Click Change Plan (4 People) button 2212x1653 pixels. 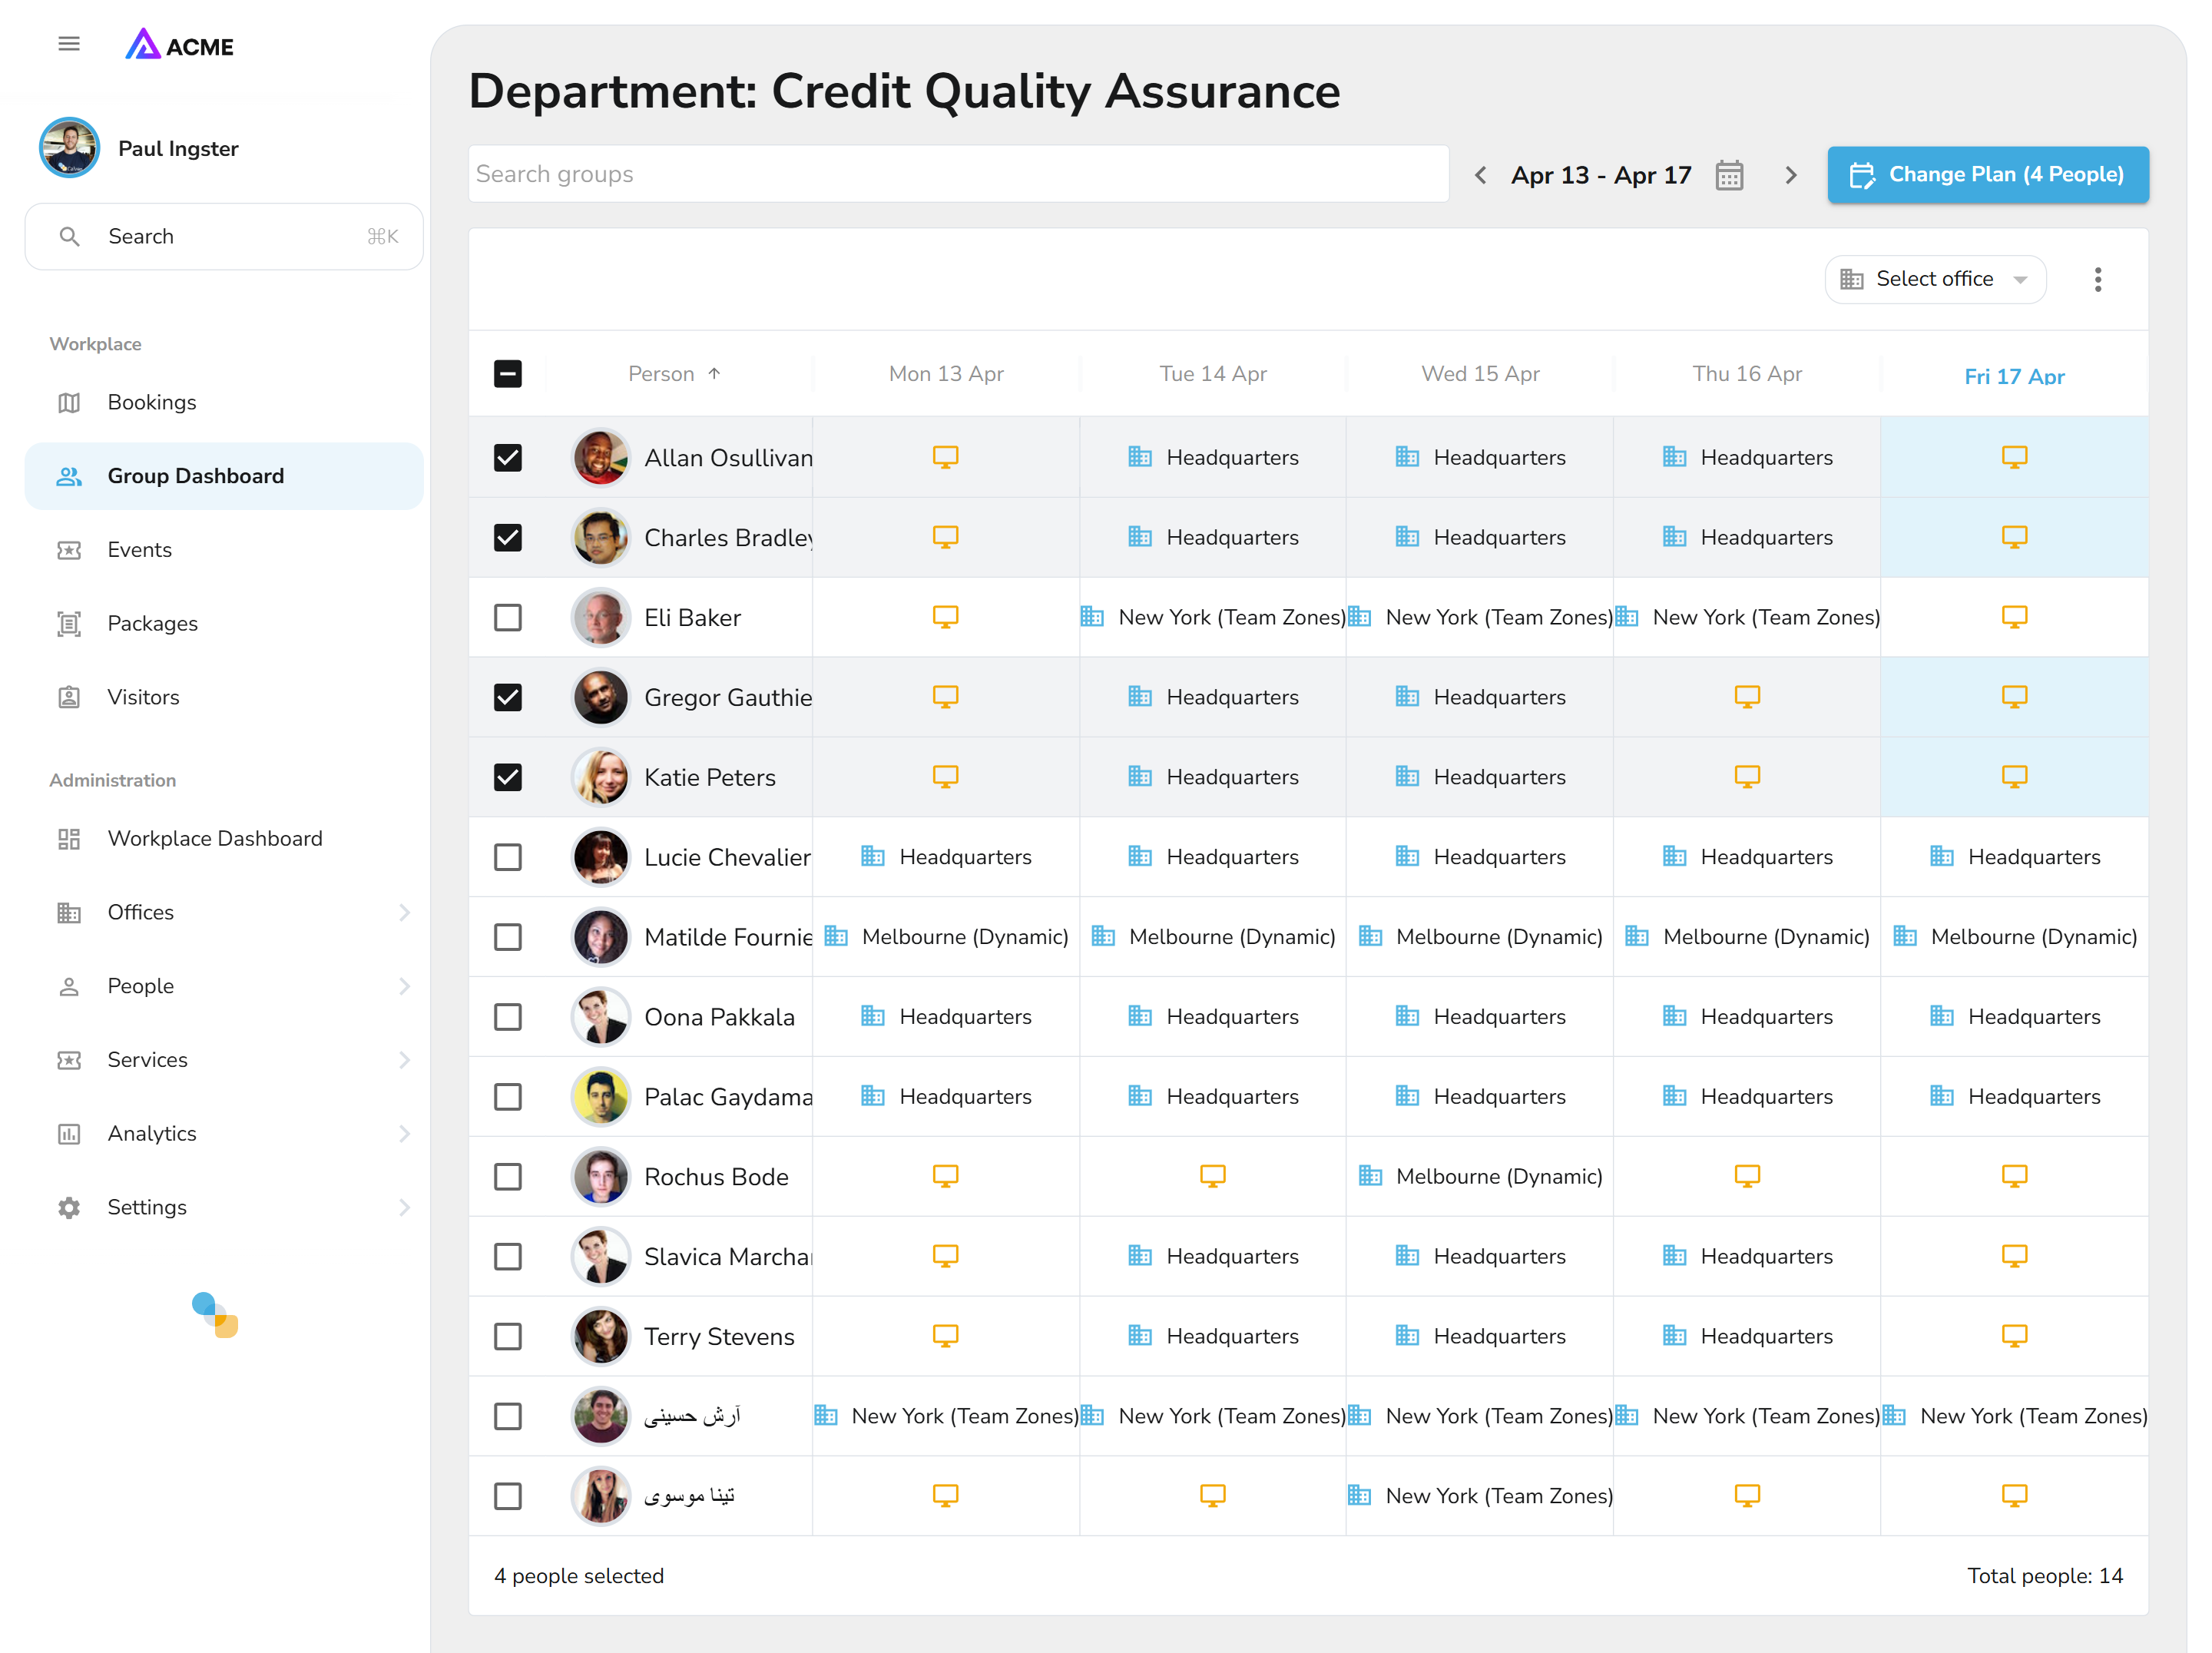pyautogui.click(x=1987, y=175)
